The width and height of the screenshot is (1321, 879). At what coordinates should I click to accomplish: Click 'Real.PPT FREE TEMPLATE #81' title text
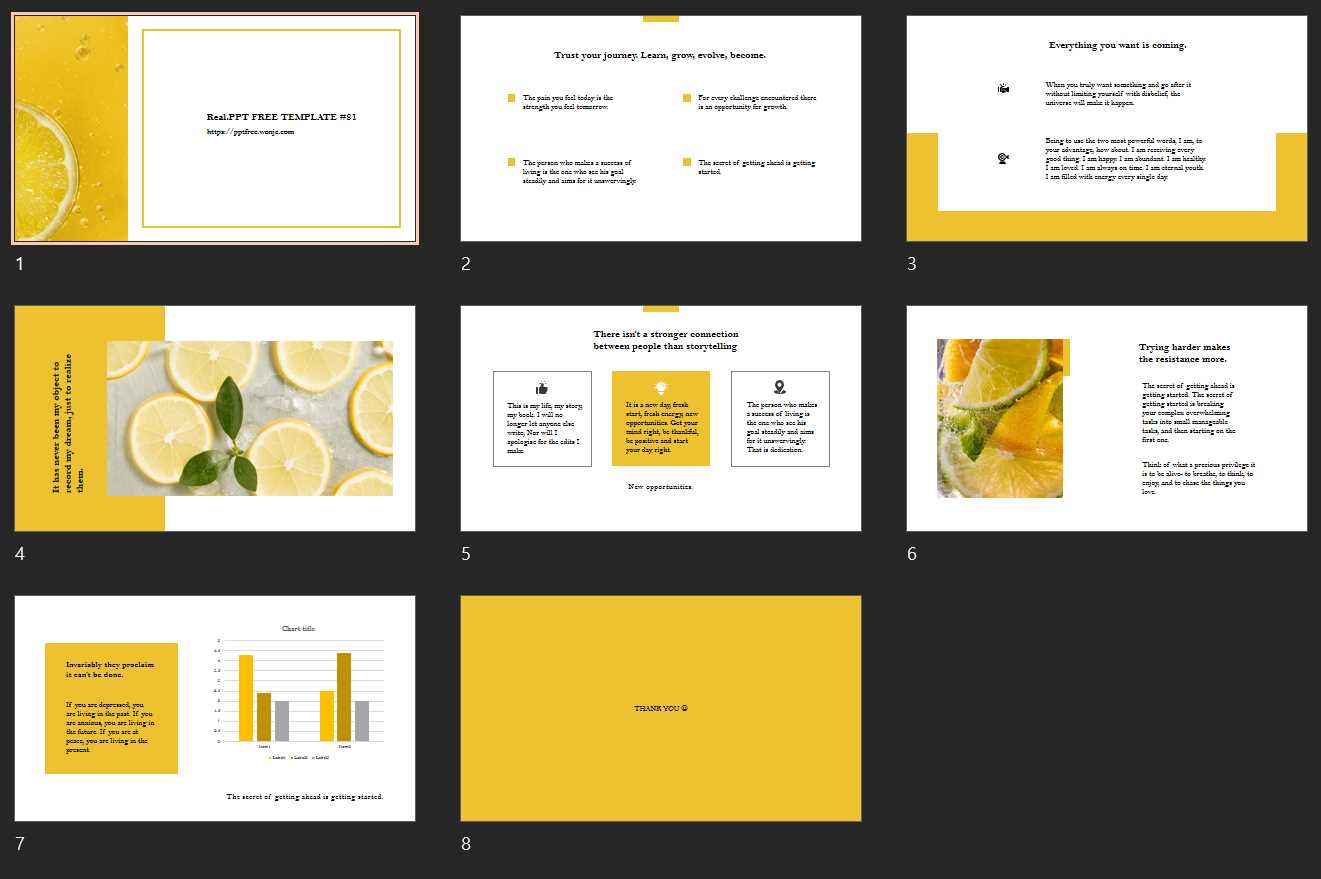coord(282,117)
